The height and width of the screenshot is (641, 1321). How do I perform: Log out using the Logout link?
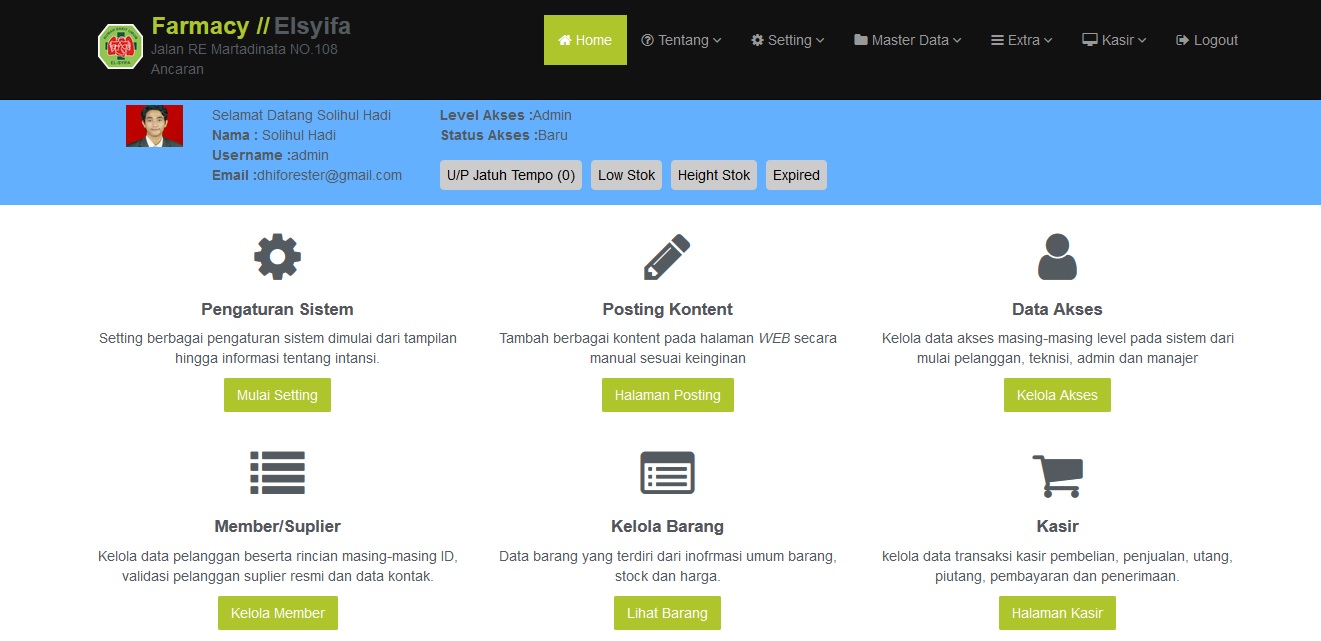(1207, 40)
